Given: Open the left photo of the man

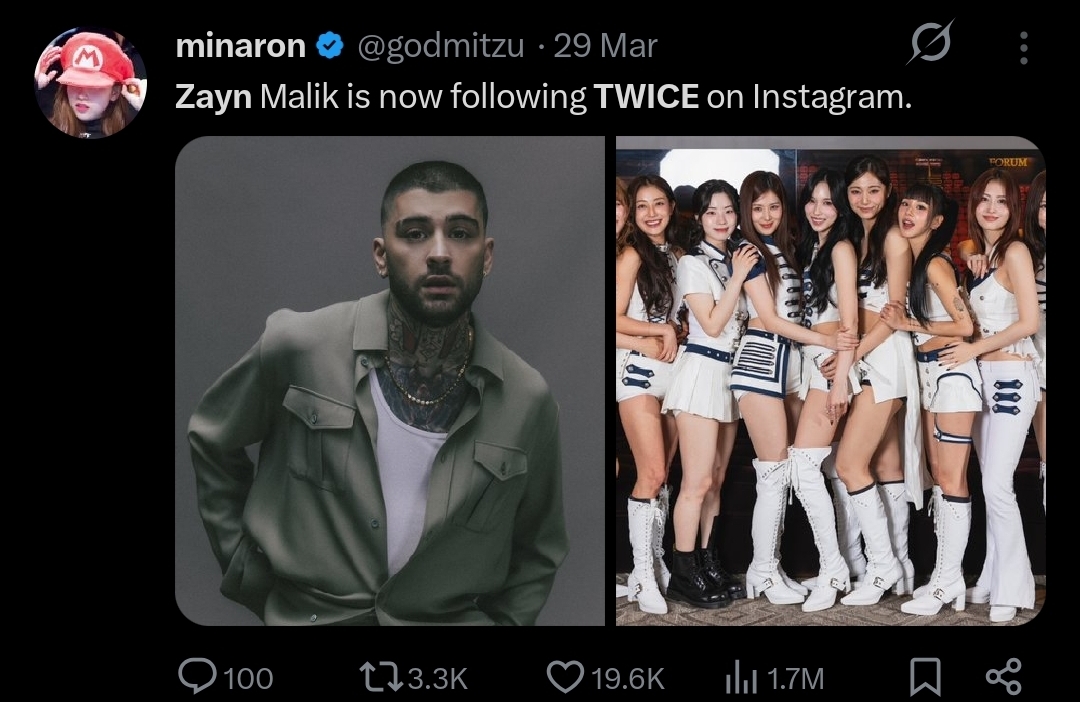Looking at the screenshot, I should (390, 380).
